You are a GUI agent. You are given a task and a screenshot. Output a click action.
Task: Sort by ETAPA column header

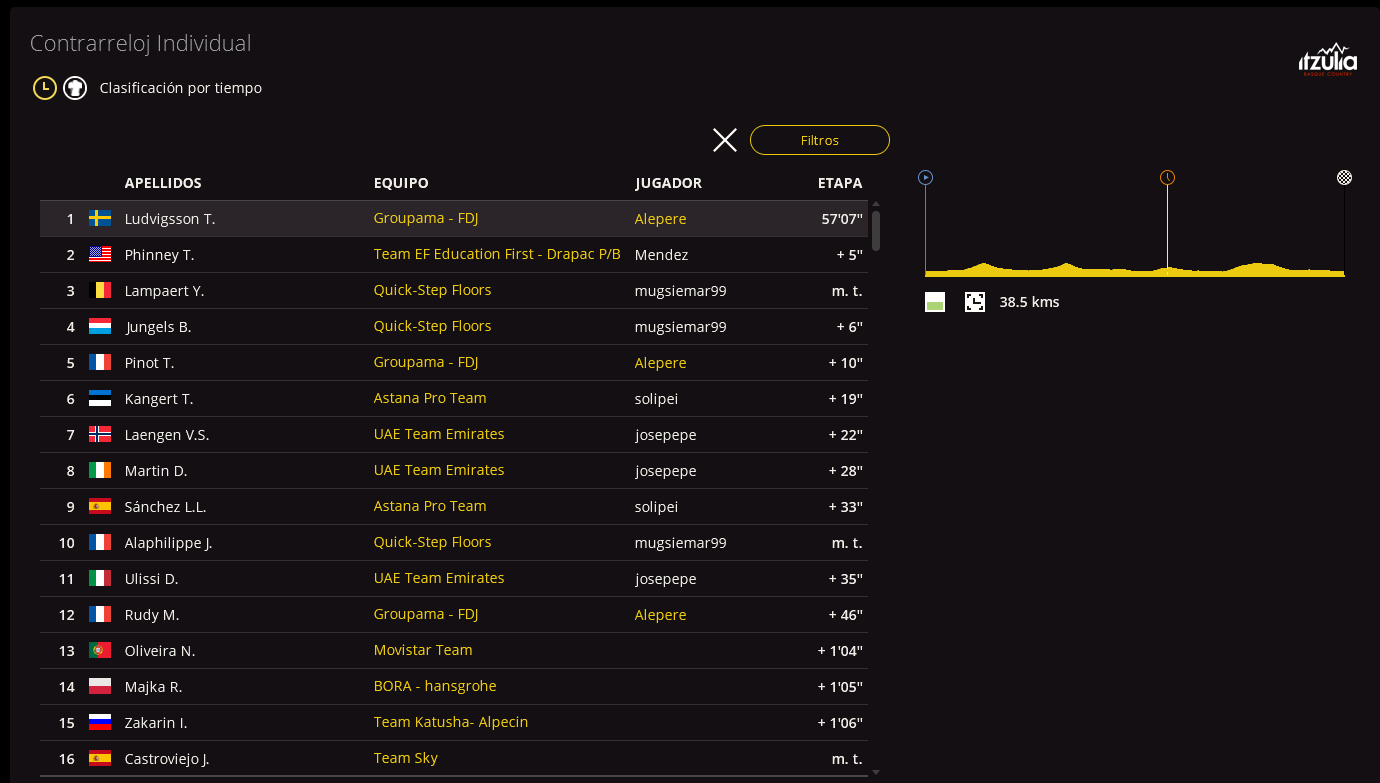point(838,183)
